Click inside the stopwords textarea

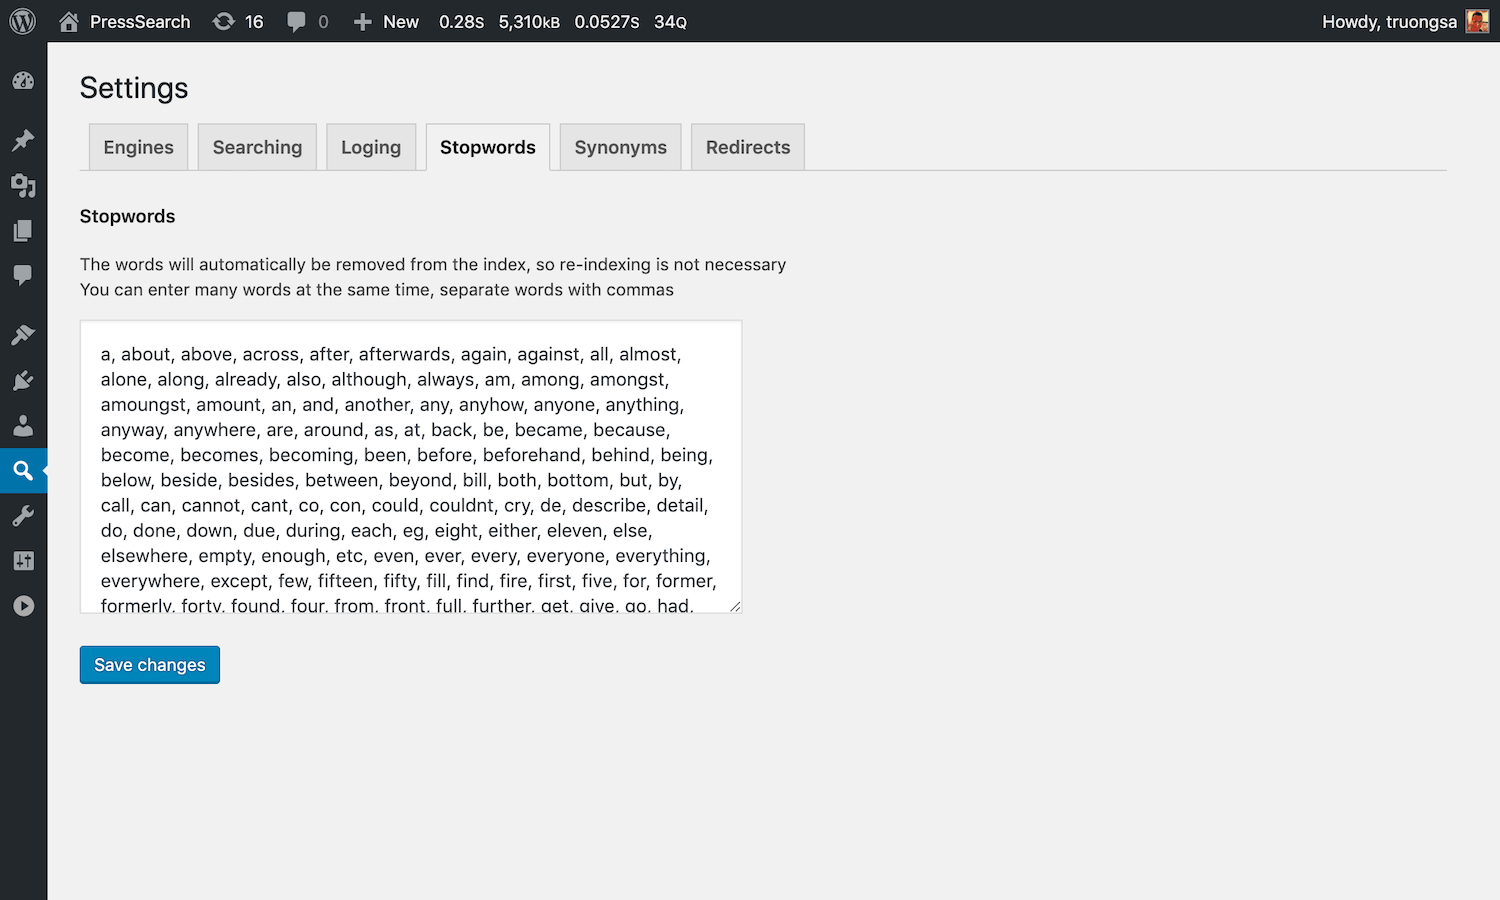coord(411,467)
